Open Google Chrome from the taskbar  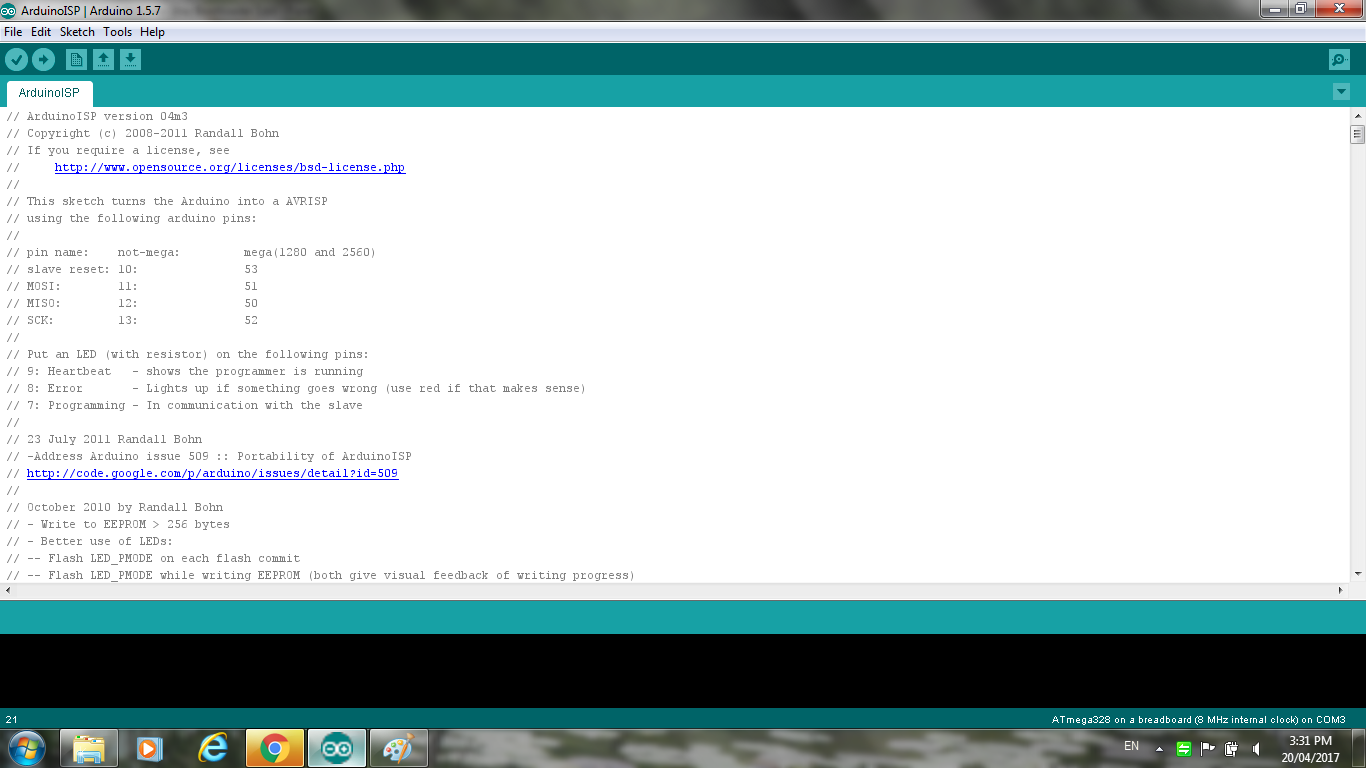275,748
